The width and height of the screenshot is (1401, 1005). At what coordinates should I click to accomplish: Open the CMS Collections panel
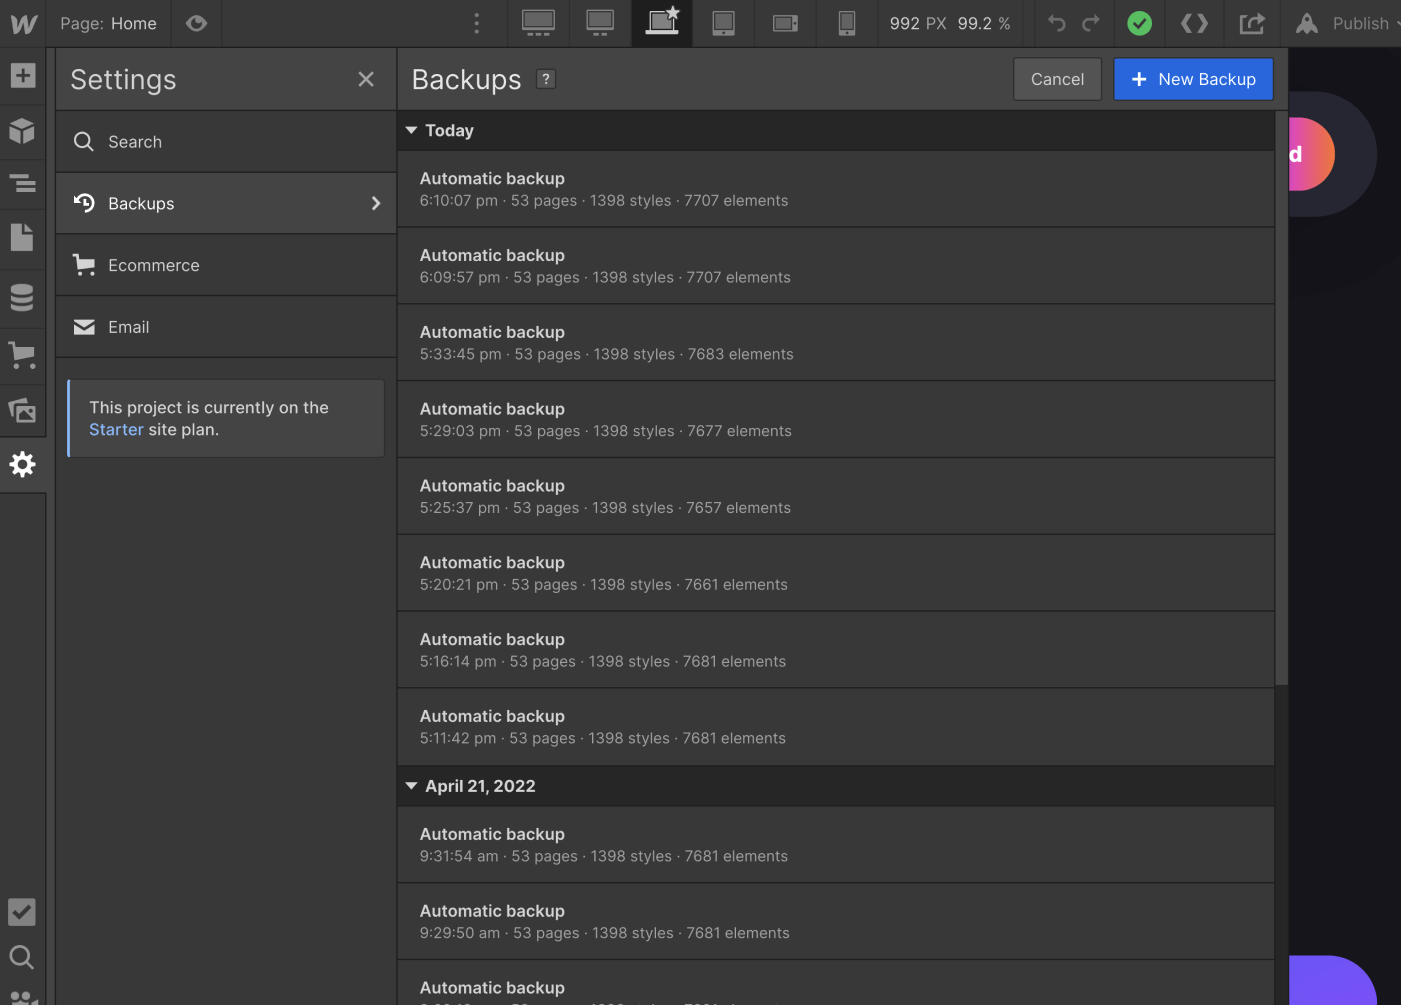(23, 297)
